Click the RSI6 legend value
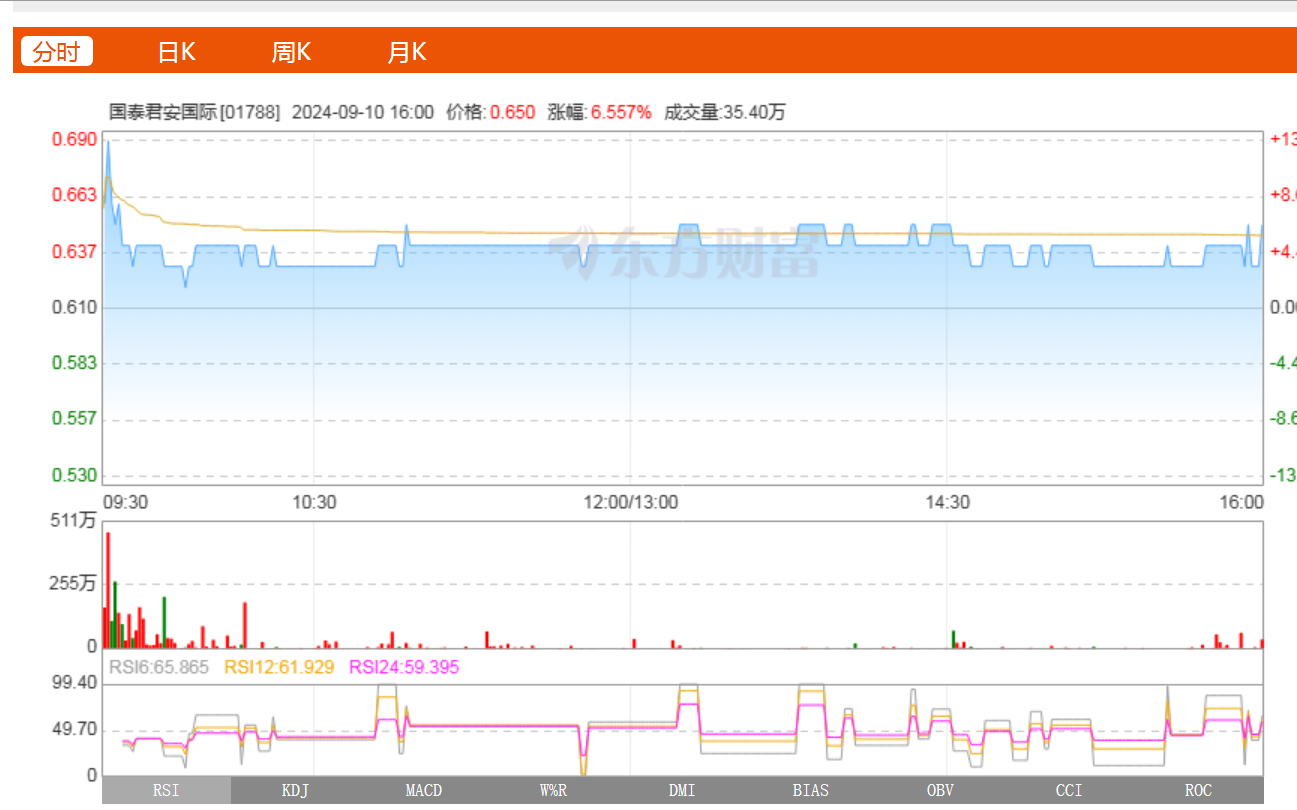This screenshot has height=810, width=1297. pos(158,667)
